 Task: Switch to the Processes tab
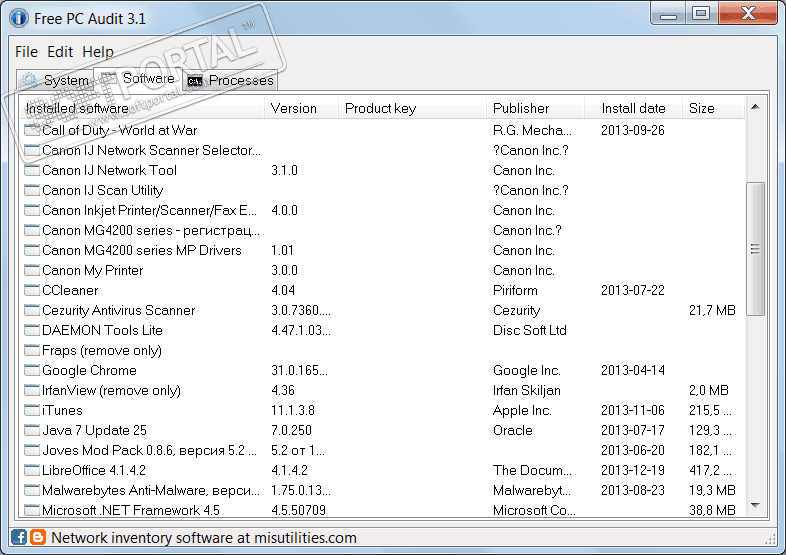(231, 80)
